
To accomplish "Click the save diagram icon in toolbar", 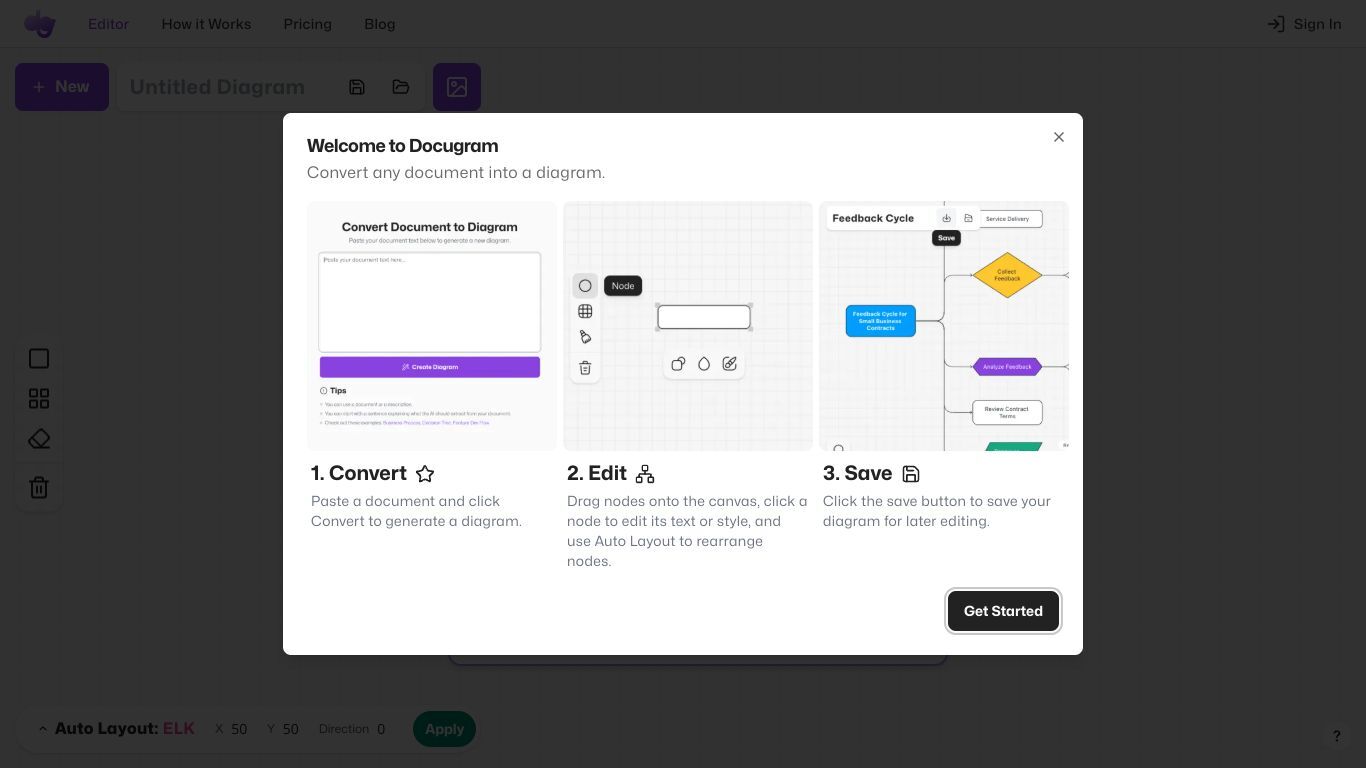I will point(357,87).
